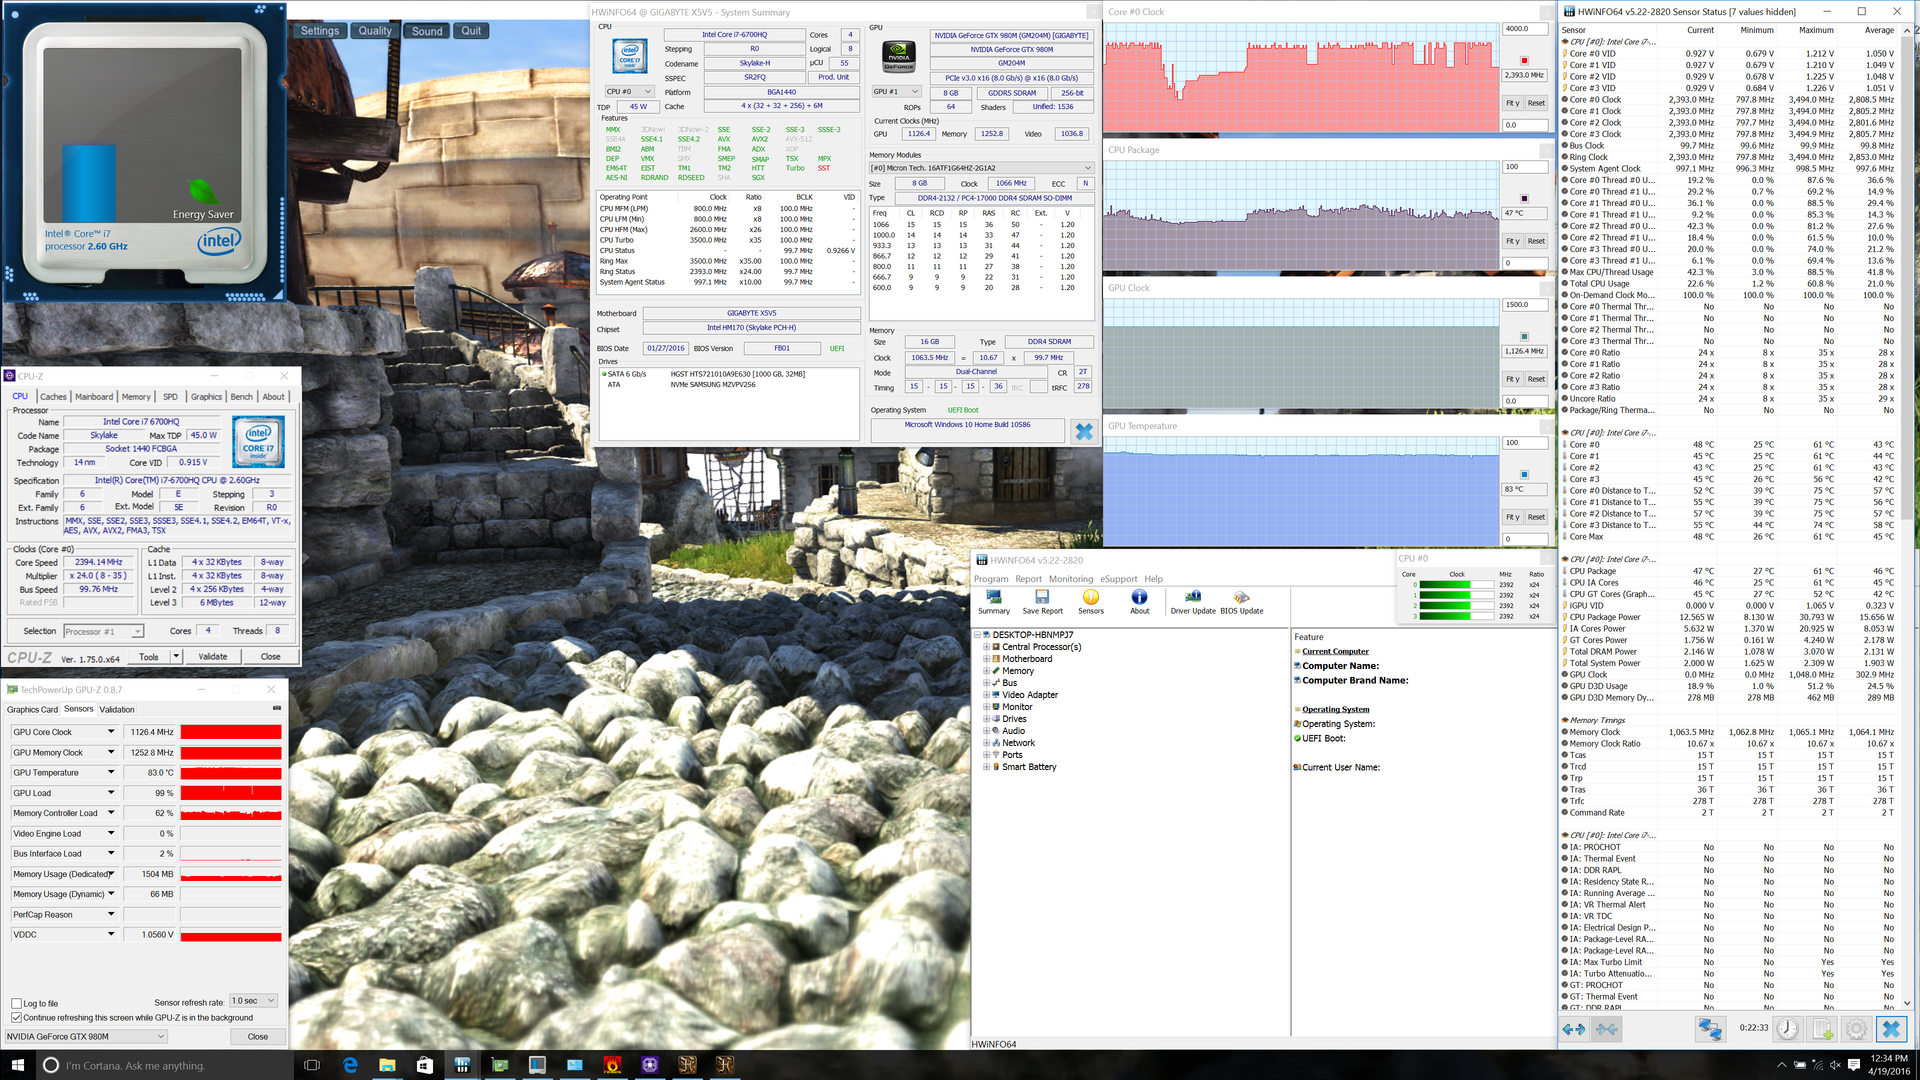Open the GPU Temperature sensor dropdown arrow

coord(111,772)
